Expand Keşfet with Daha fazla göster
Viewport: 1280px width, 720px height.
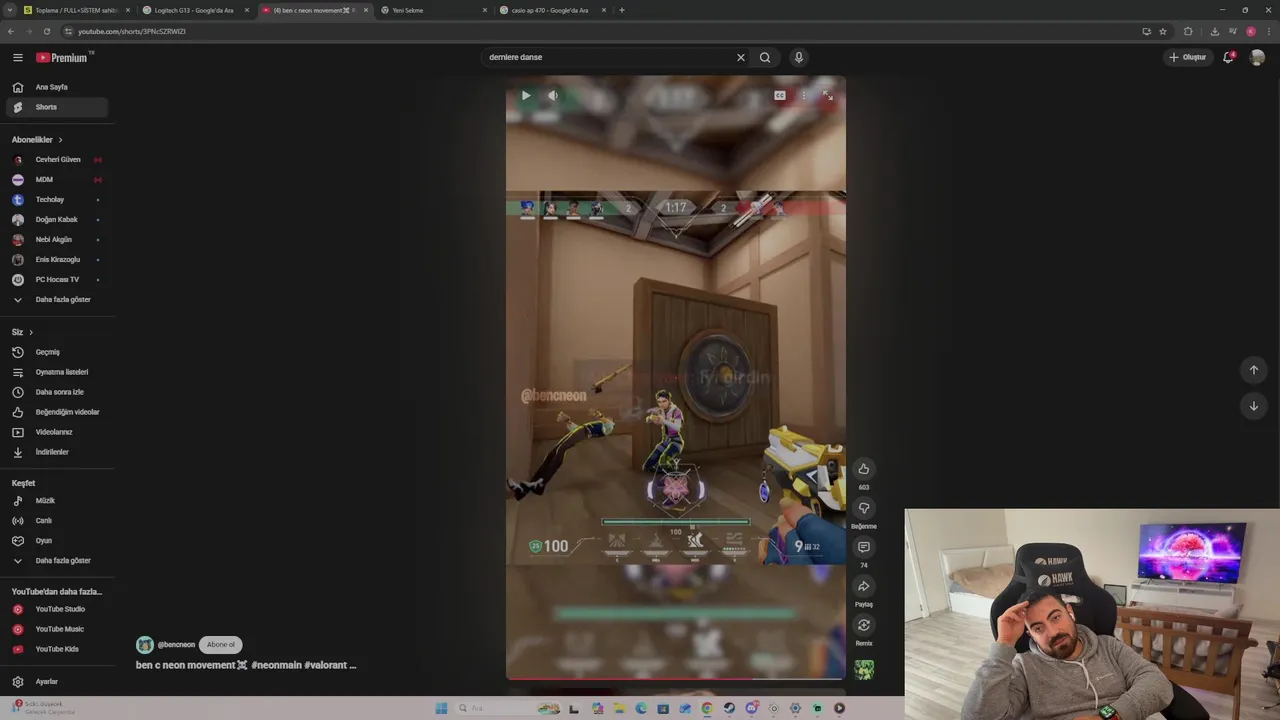(x=58, y=561)
